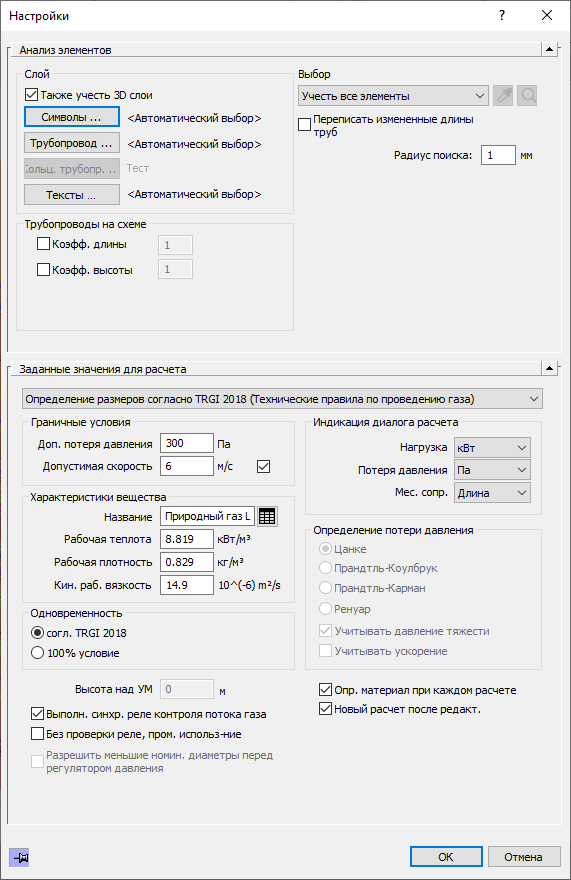Click the Рабочая плотность value field

pos(186,562)
